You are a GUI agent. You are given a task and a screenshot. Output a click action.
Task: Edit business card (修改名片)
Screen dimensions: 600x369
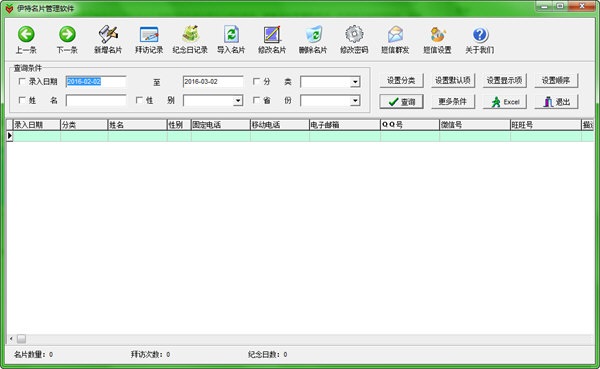(272, 40)
